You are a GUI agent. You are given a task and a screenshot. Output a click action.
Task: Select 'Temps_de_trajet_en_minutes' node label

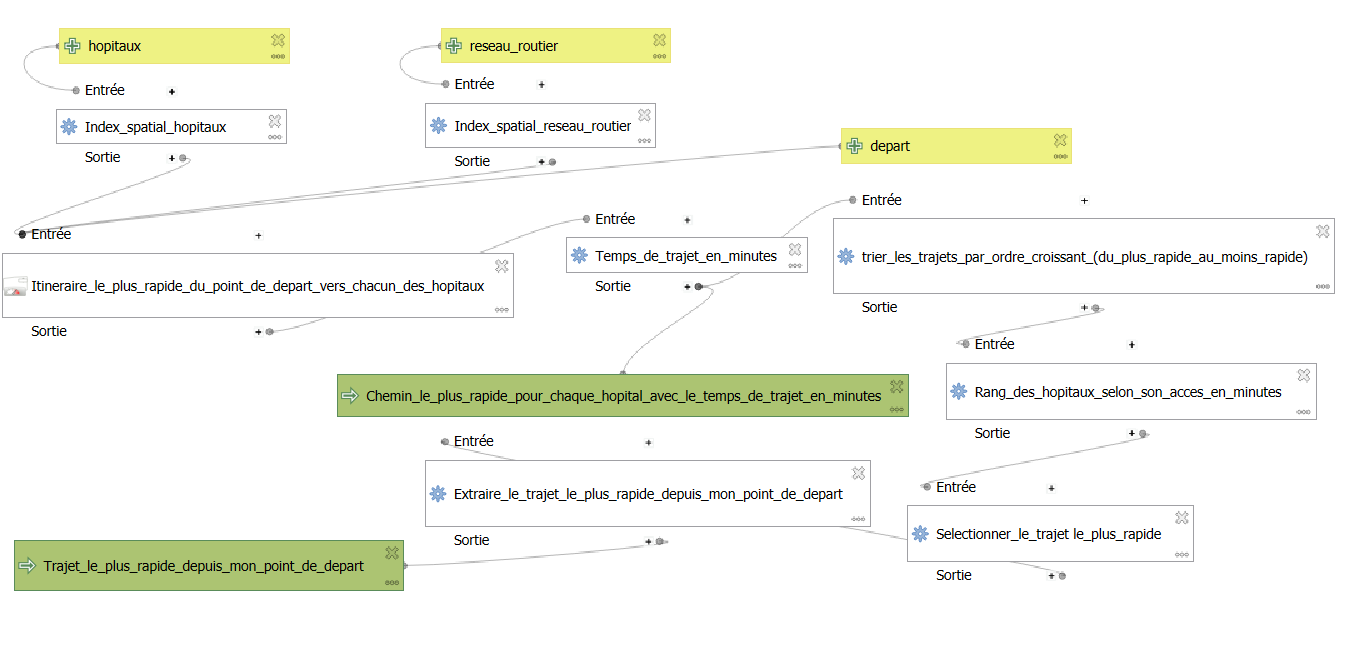tap(686, 256)
